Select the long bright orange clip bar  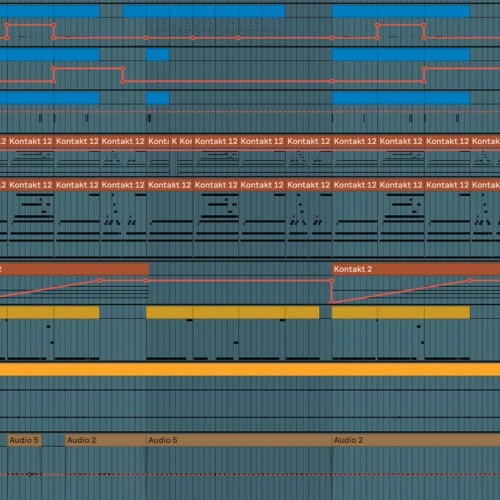point(250,369)
